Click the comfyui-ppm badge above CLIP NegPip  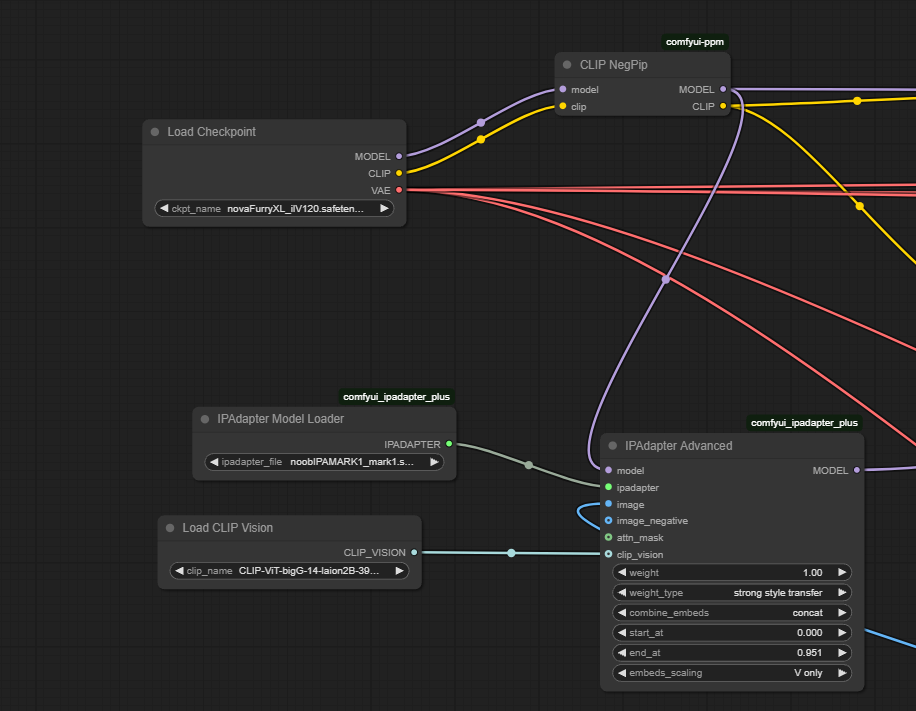(x=695, y=42)
